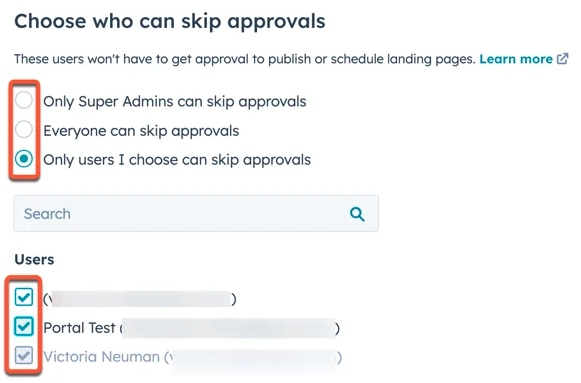Click the blurred first user name entry
The width and height of the screenshot is (581, 383).
point(140,299)
